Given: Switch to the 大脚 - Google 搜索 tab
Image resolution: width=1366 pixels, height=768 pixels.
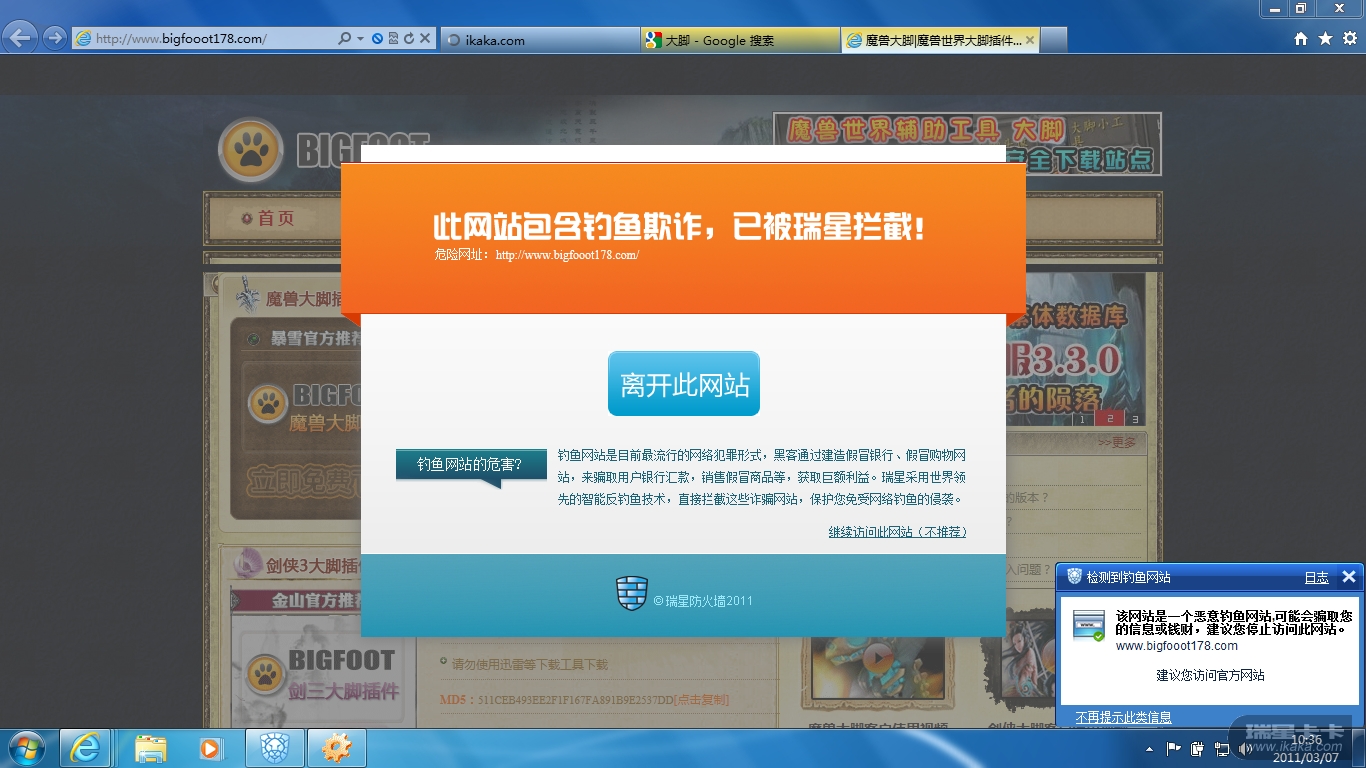Looking at the screenshot, I should [740, 40].
